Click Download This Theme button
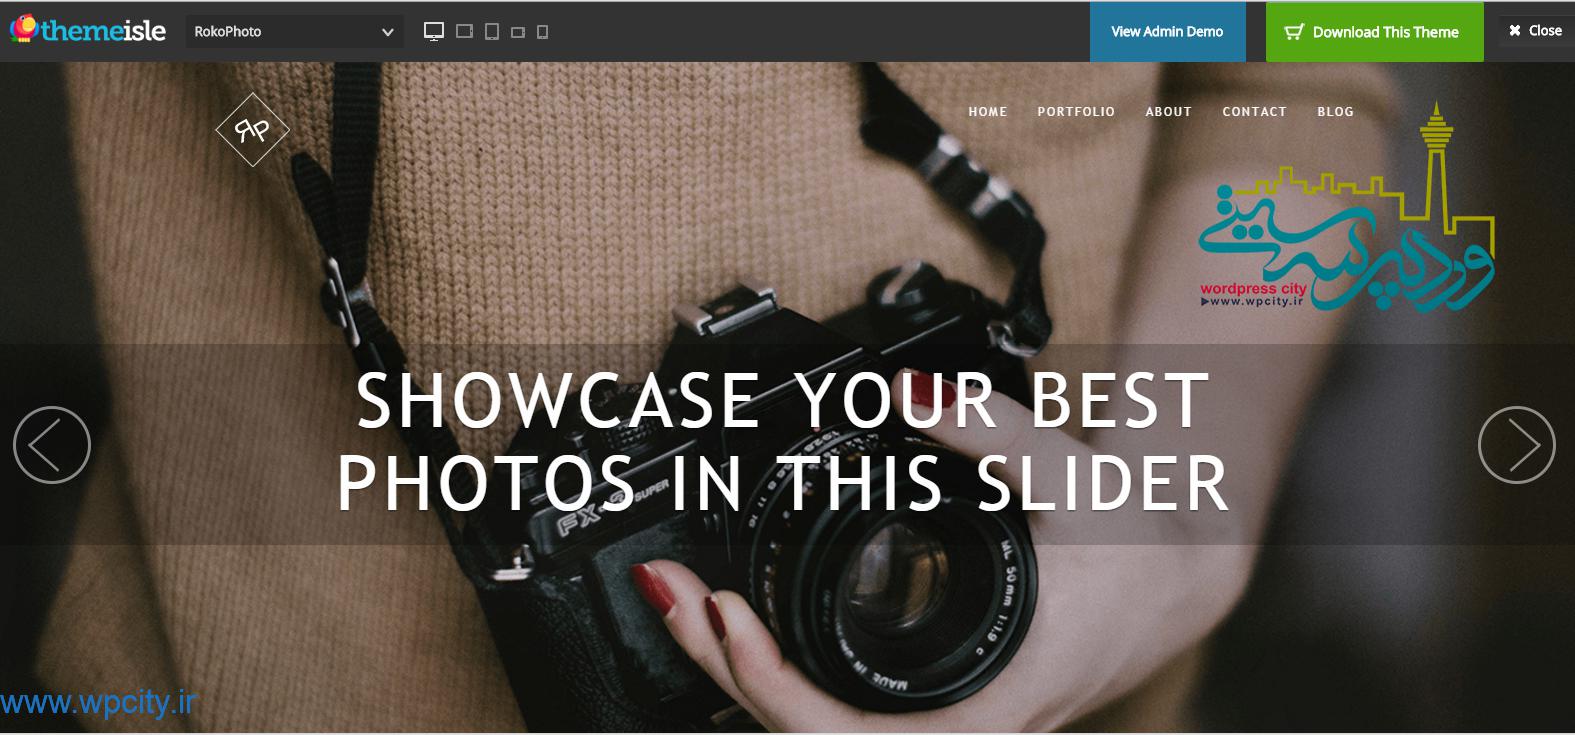1575x735 pixels. (x=1374, y=32)
